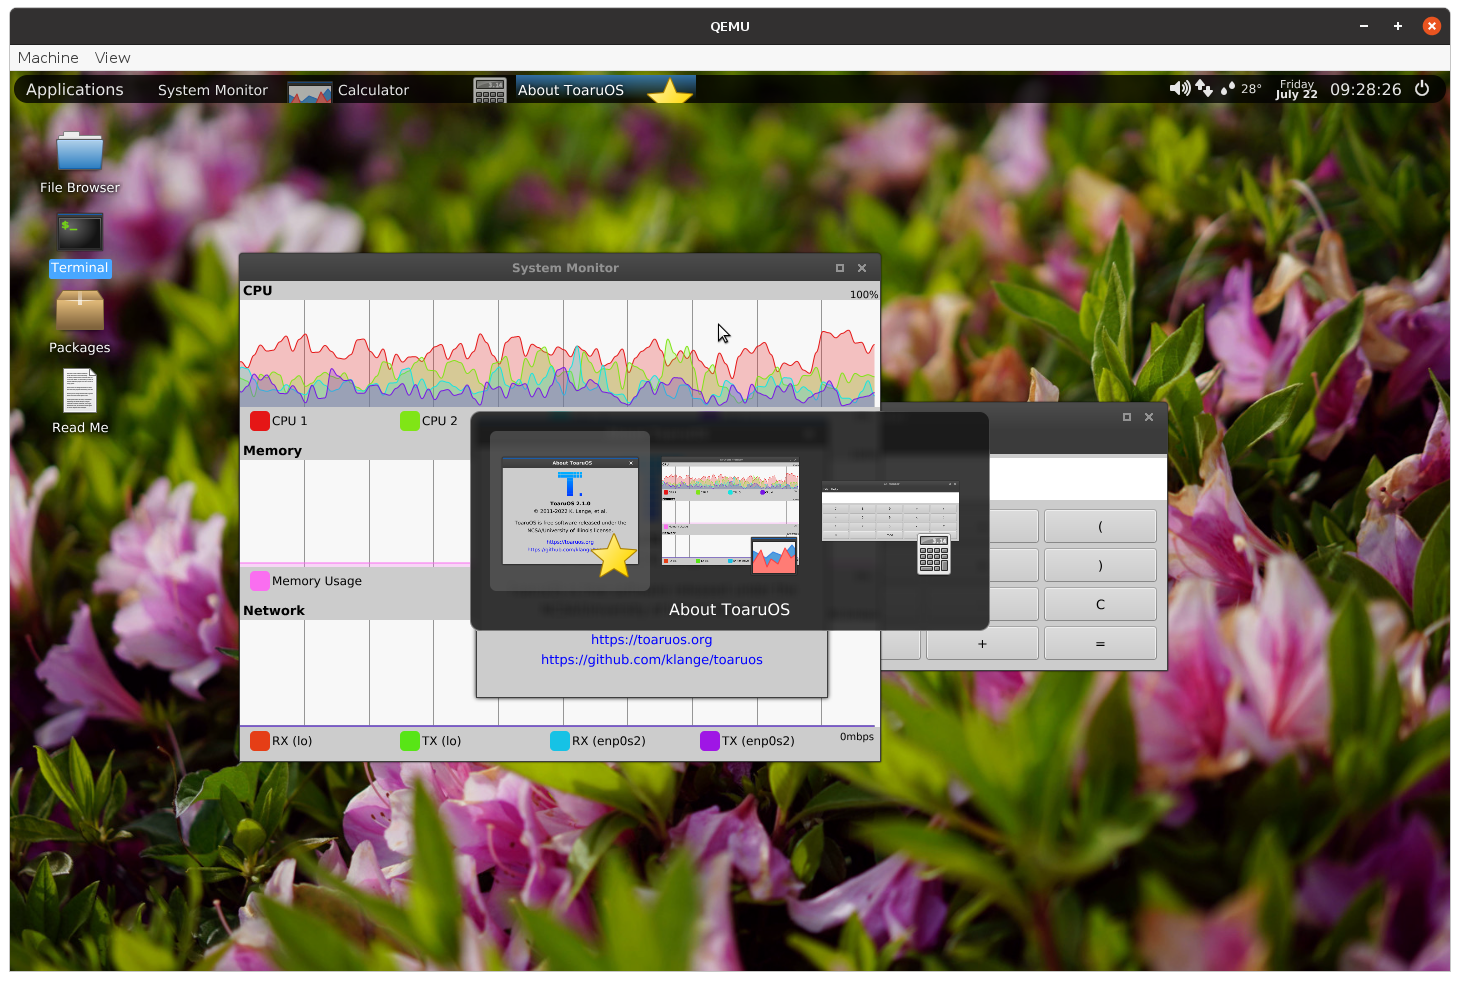The image size is (1460, 981).
Task: Open the Applications menu
Action: pos(75,90)
